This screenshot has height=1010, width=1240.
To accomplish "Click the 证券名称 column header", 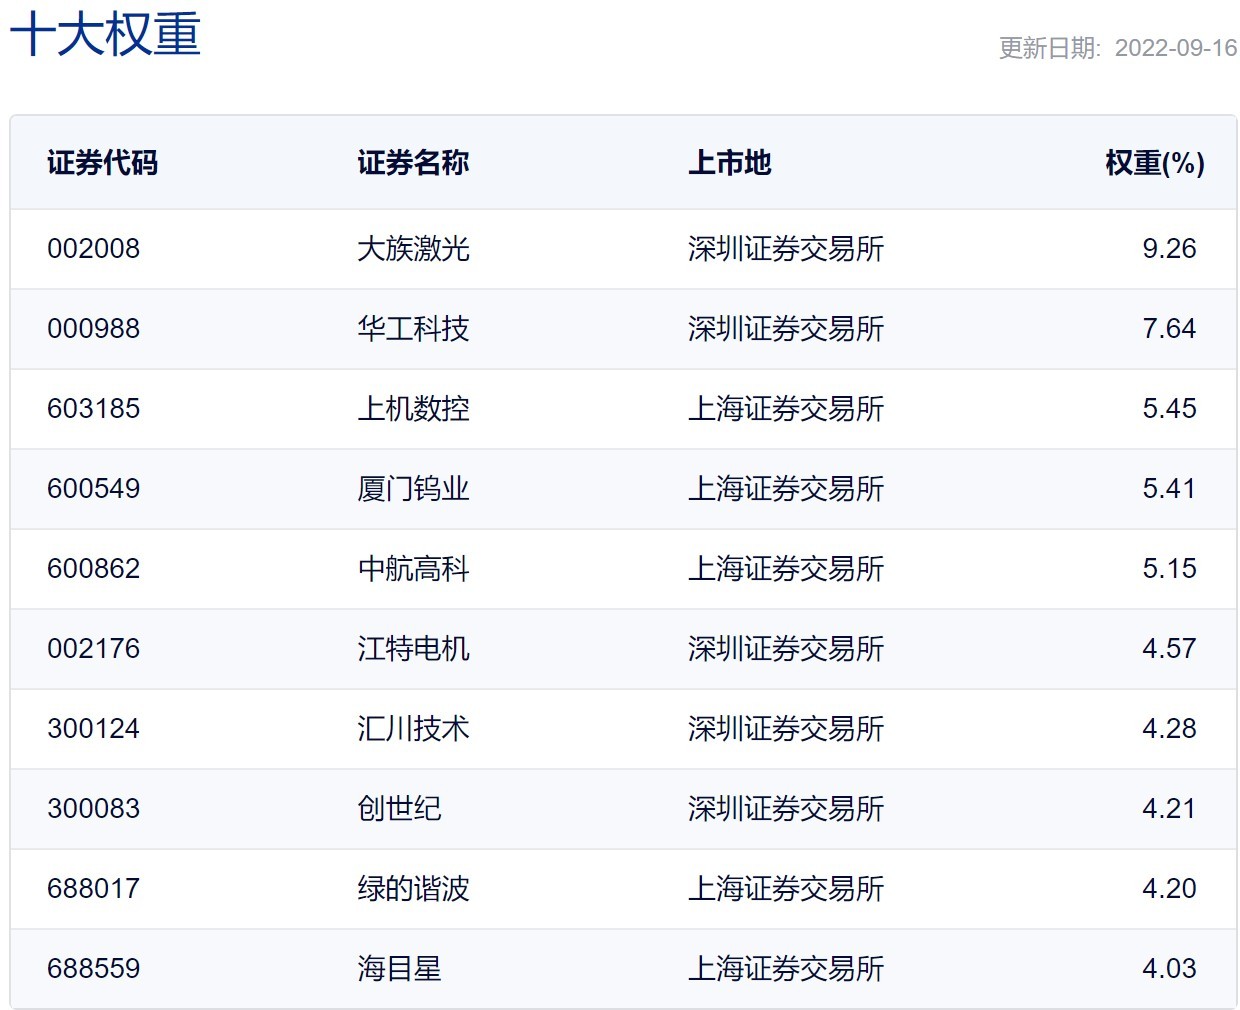I will point(413,163).
